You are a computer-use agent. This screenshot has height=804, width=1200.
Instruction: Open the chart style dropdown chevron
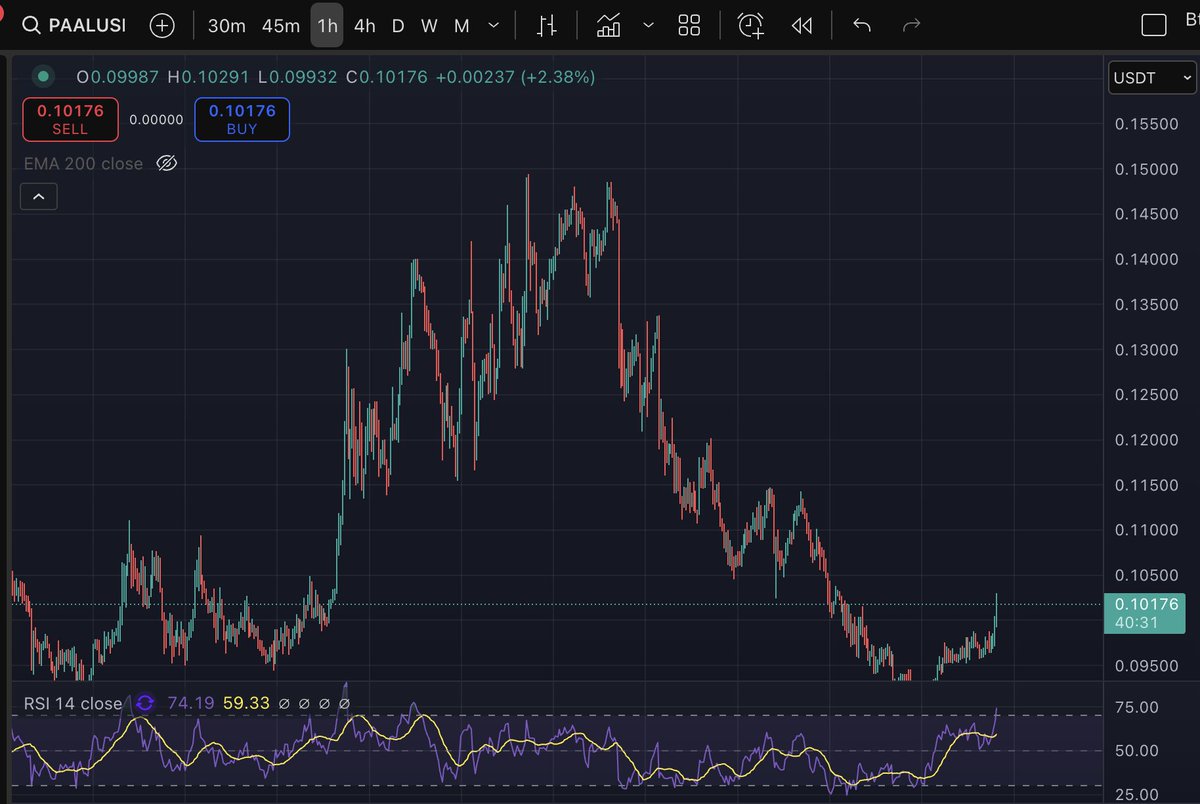tap(648, 26)
